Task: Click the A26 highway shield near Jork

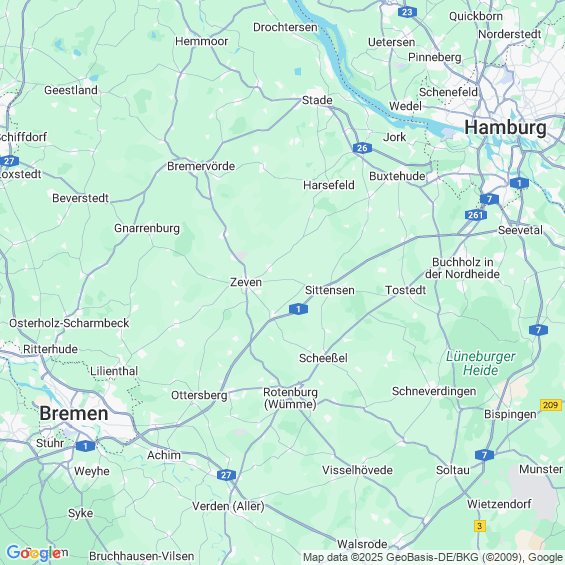Action: click(362, 148)
